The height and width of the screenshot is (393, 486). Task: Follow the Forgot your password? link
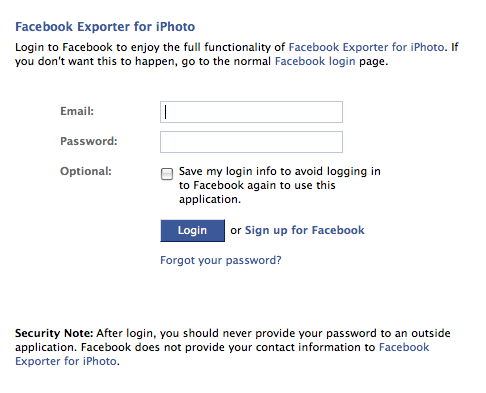(x=221, y=260)
